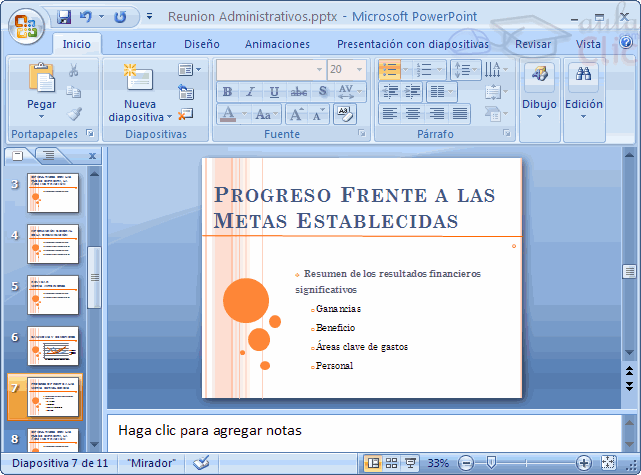Clear all formatting eraser icon
The width and height of the screenshot is (641, 475).
point(345,114)
